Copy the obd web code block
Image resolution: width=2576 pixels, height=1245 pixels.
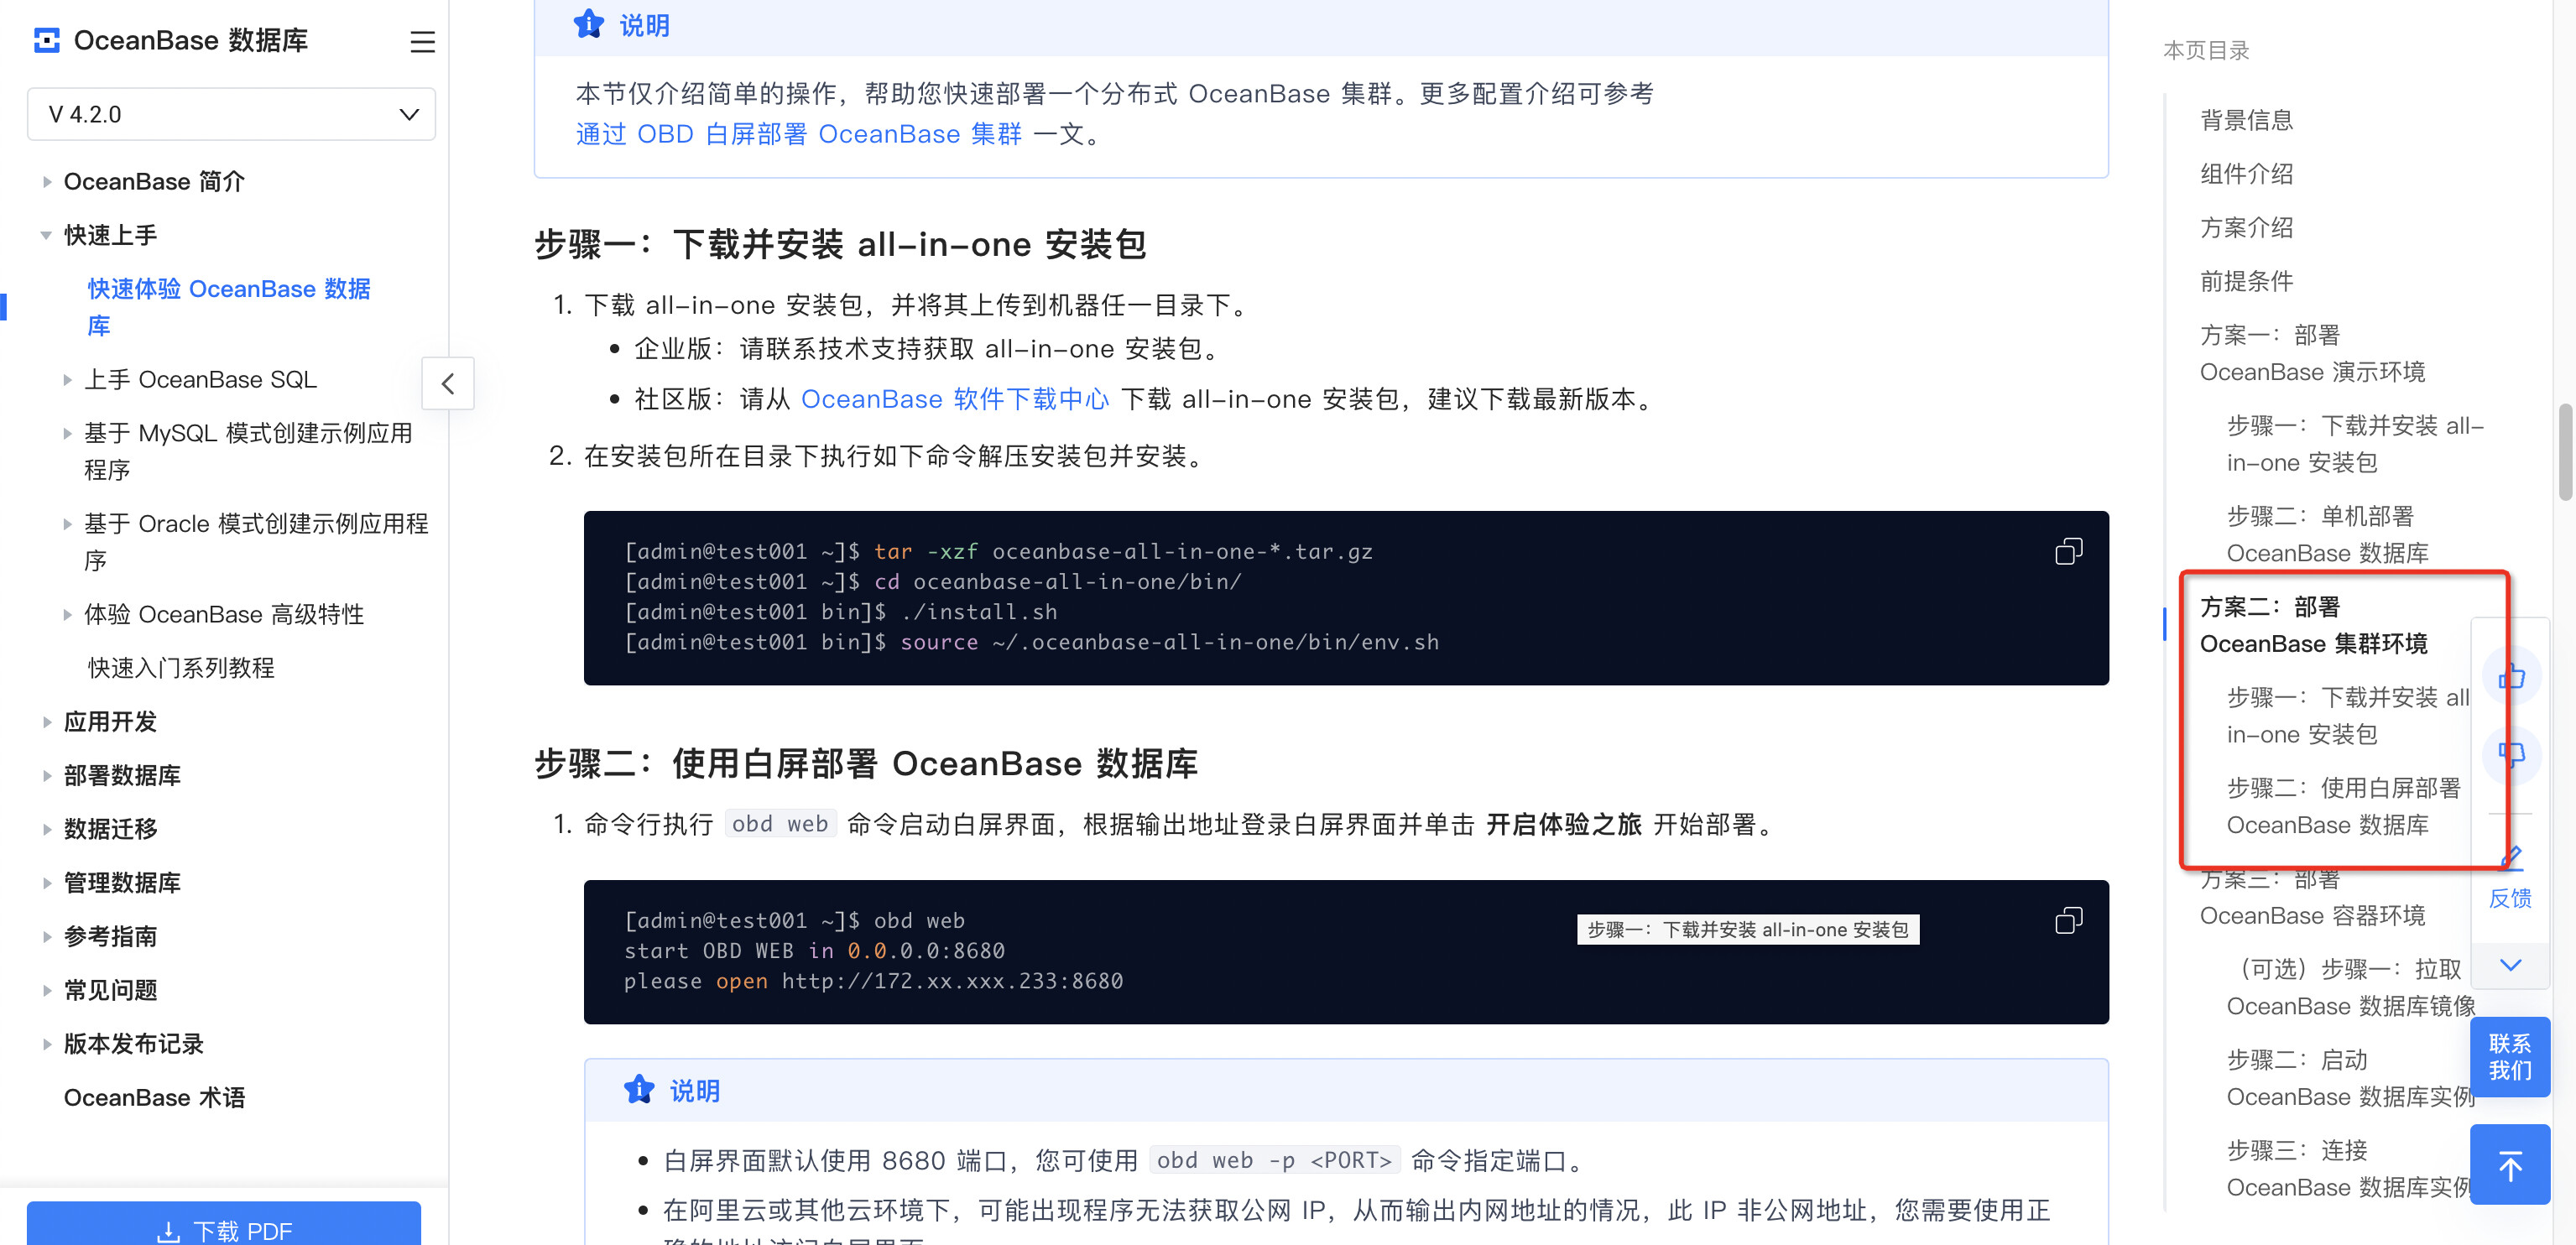pyautogui.click(x=2068, y=920)
